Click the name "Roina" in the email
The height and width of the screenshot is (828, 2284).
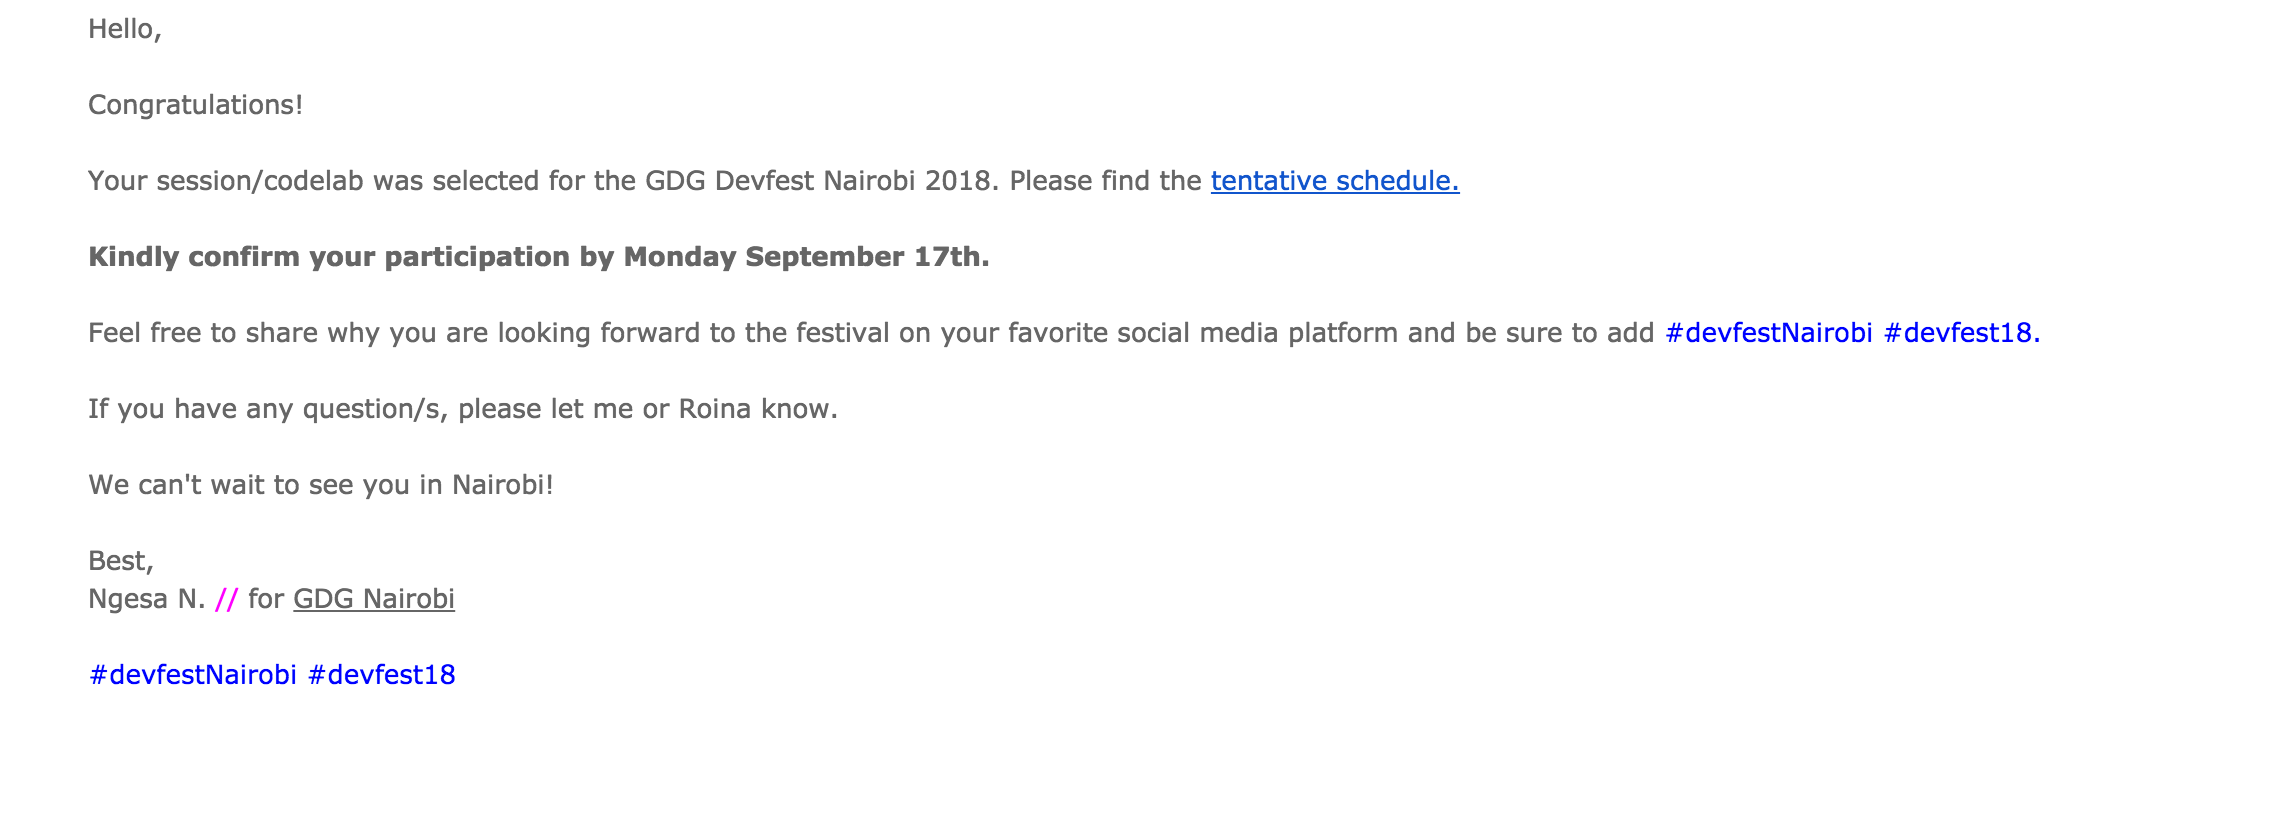715,409
